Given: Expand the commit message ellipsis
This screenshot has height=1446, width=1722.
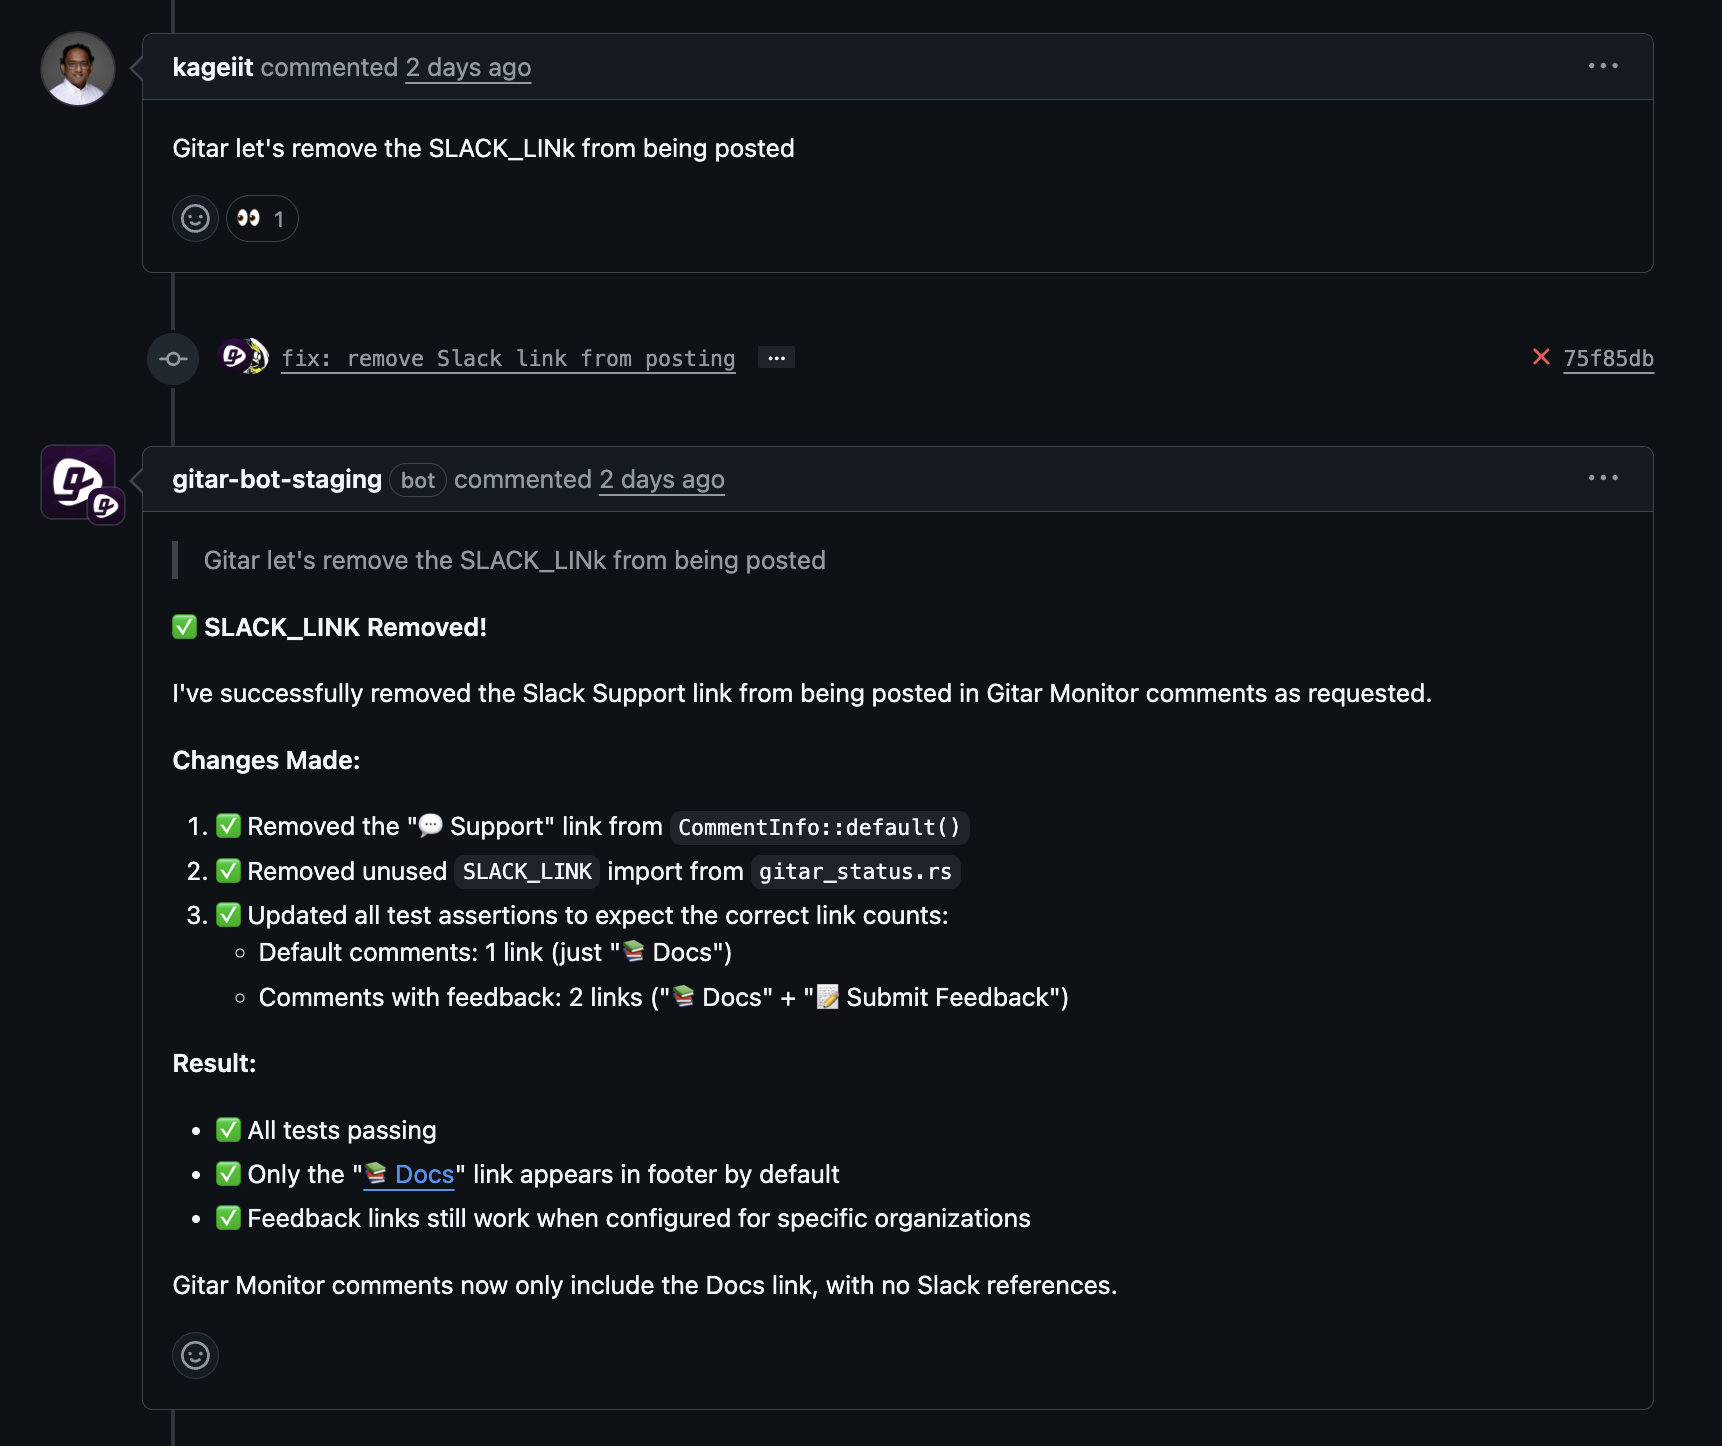Looking at the screenshot, I should coord(776,358).
